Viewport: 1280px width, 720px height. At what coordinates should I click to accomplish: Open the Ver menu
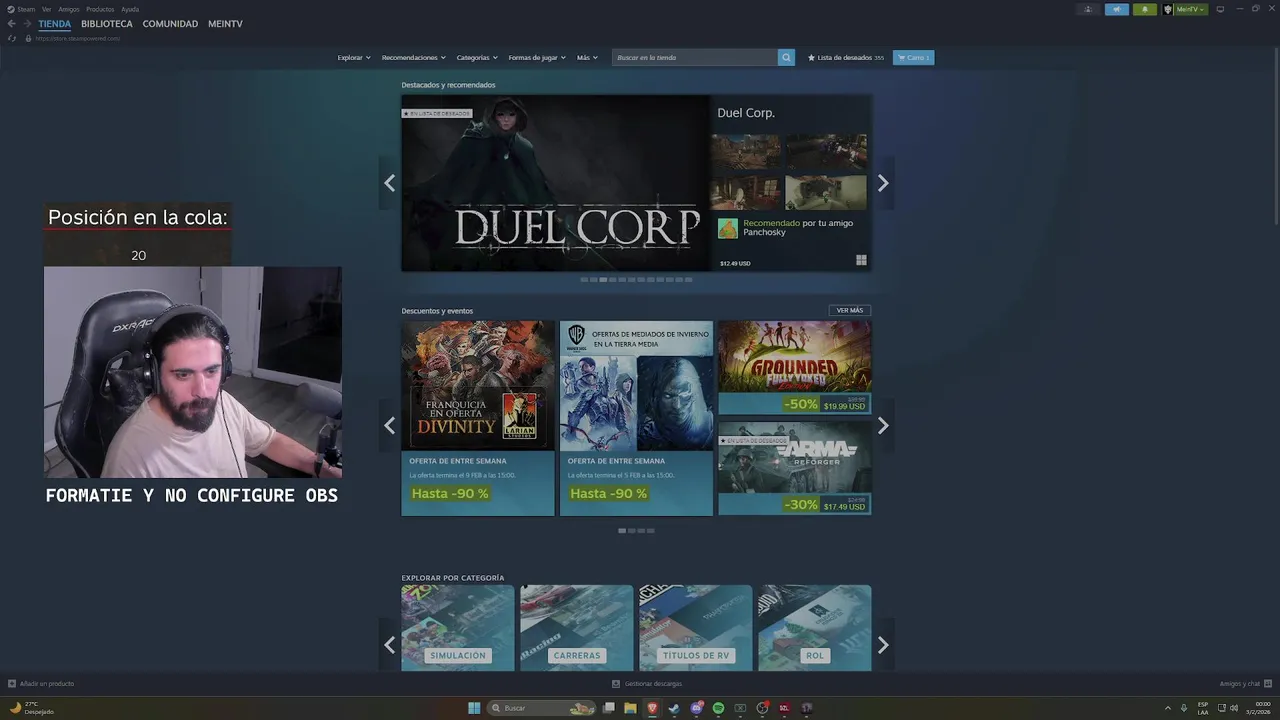click(x=46, y=9)
